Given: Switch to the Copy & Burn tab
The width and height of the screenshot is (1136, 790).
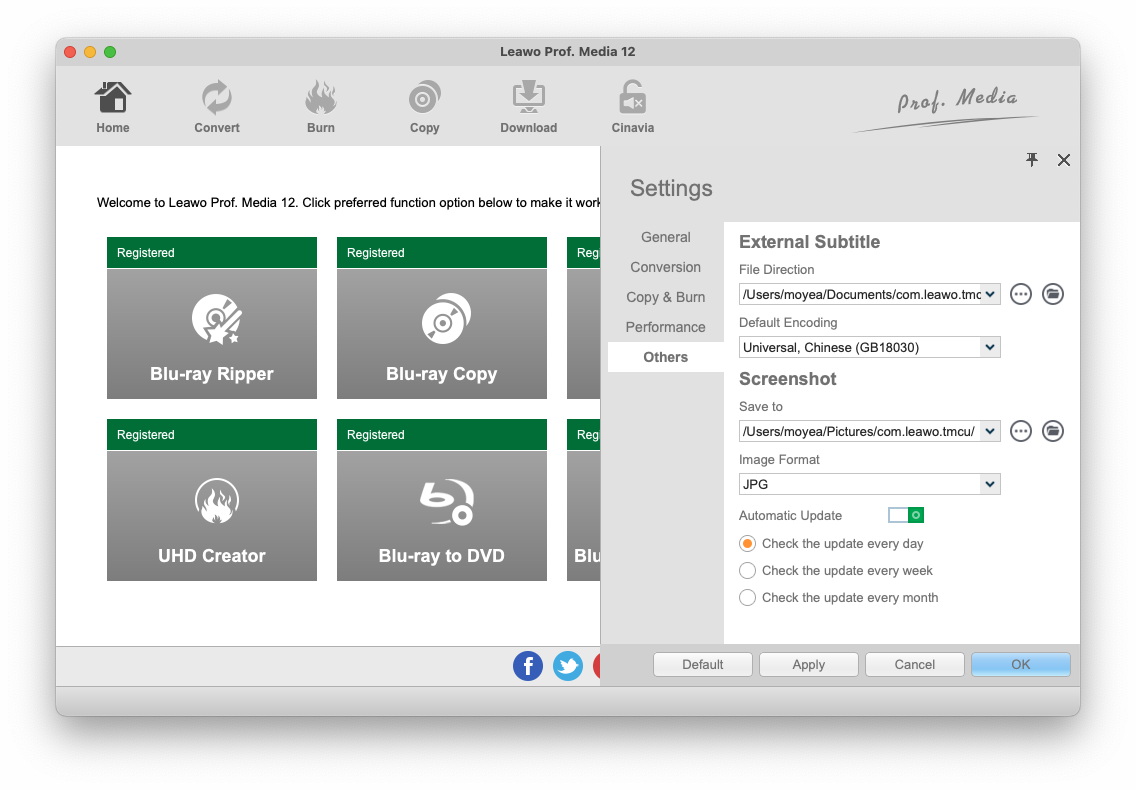Looking at the screenshot, I should point(665,297).
